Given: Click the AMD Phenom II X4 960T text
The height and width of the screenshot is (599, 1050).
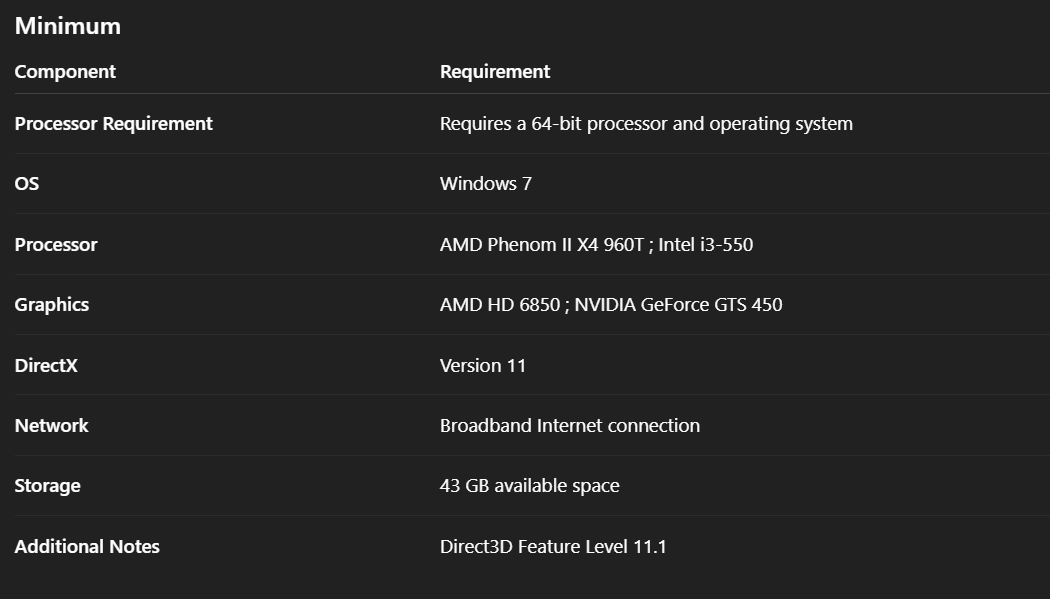Looking at the screenshot, I should point(541,245).
